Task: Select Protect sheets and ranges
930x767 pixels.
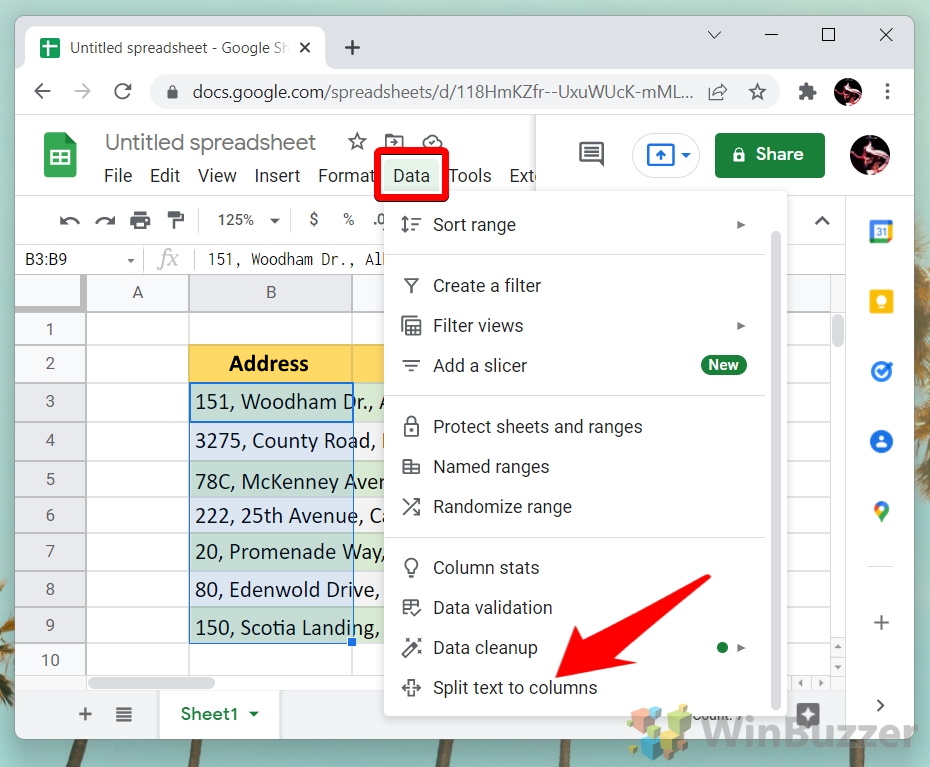Action: [574, 427]
